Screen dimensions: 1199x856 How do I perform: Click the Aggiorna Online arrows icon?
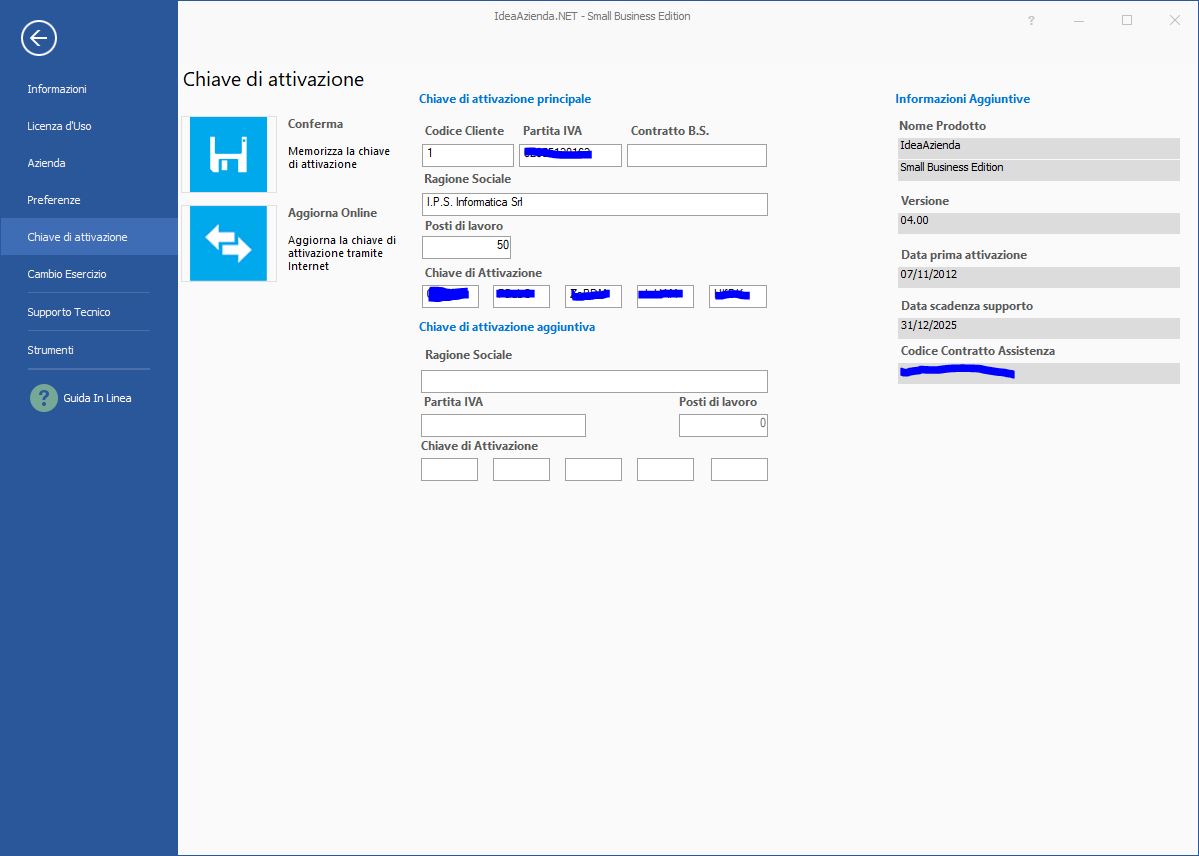click(x=228, y=243)
